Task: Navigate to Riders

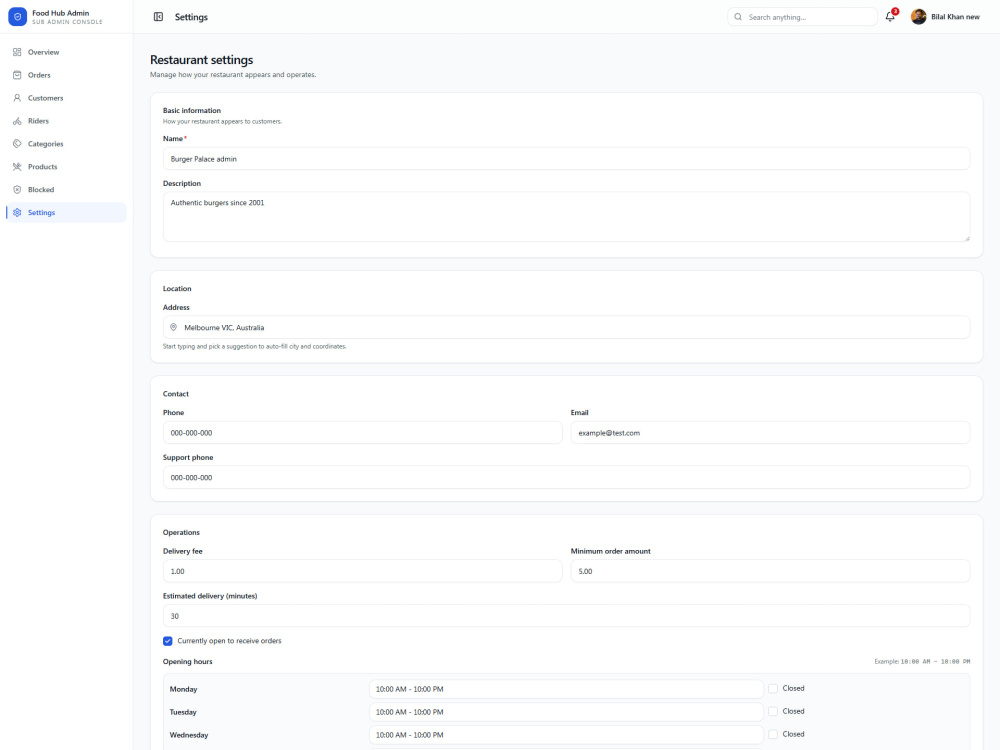Action: tap(66, 121)
